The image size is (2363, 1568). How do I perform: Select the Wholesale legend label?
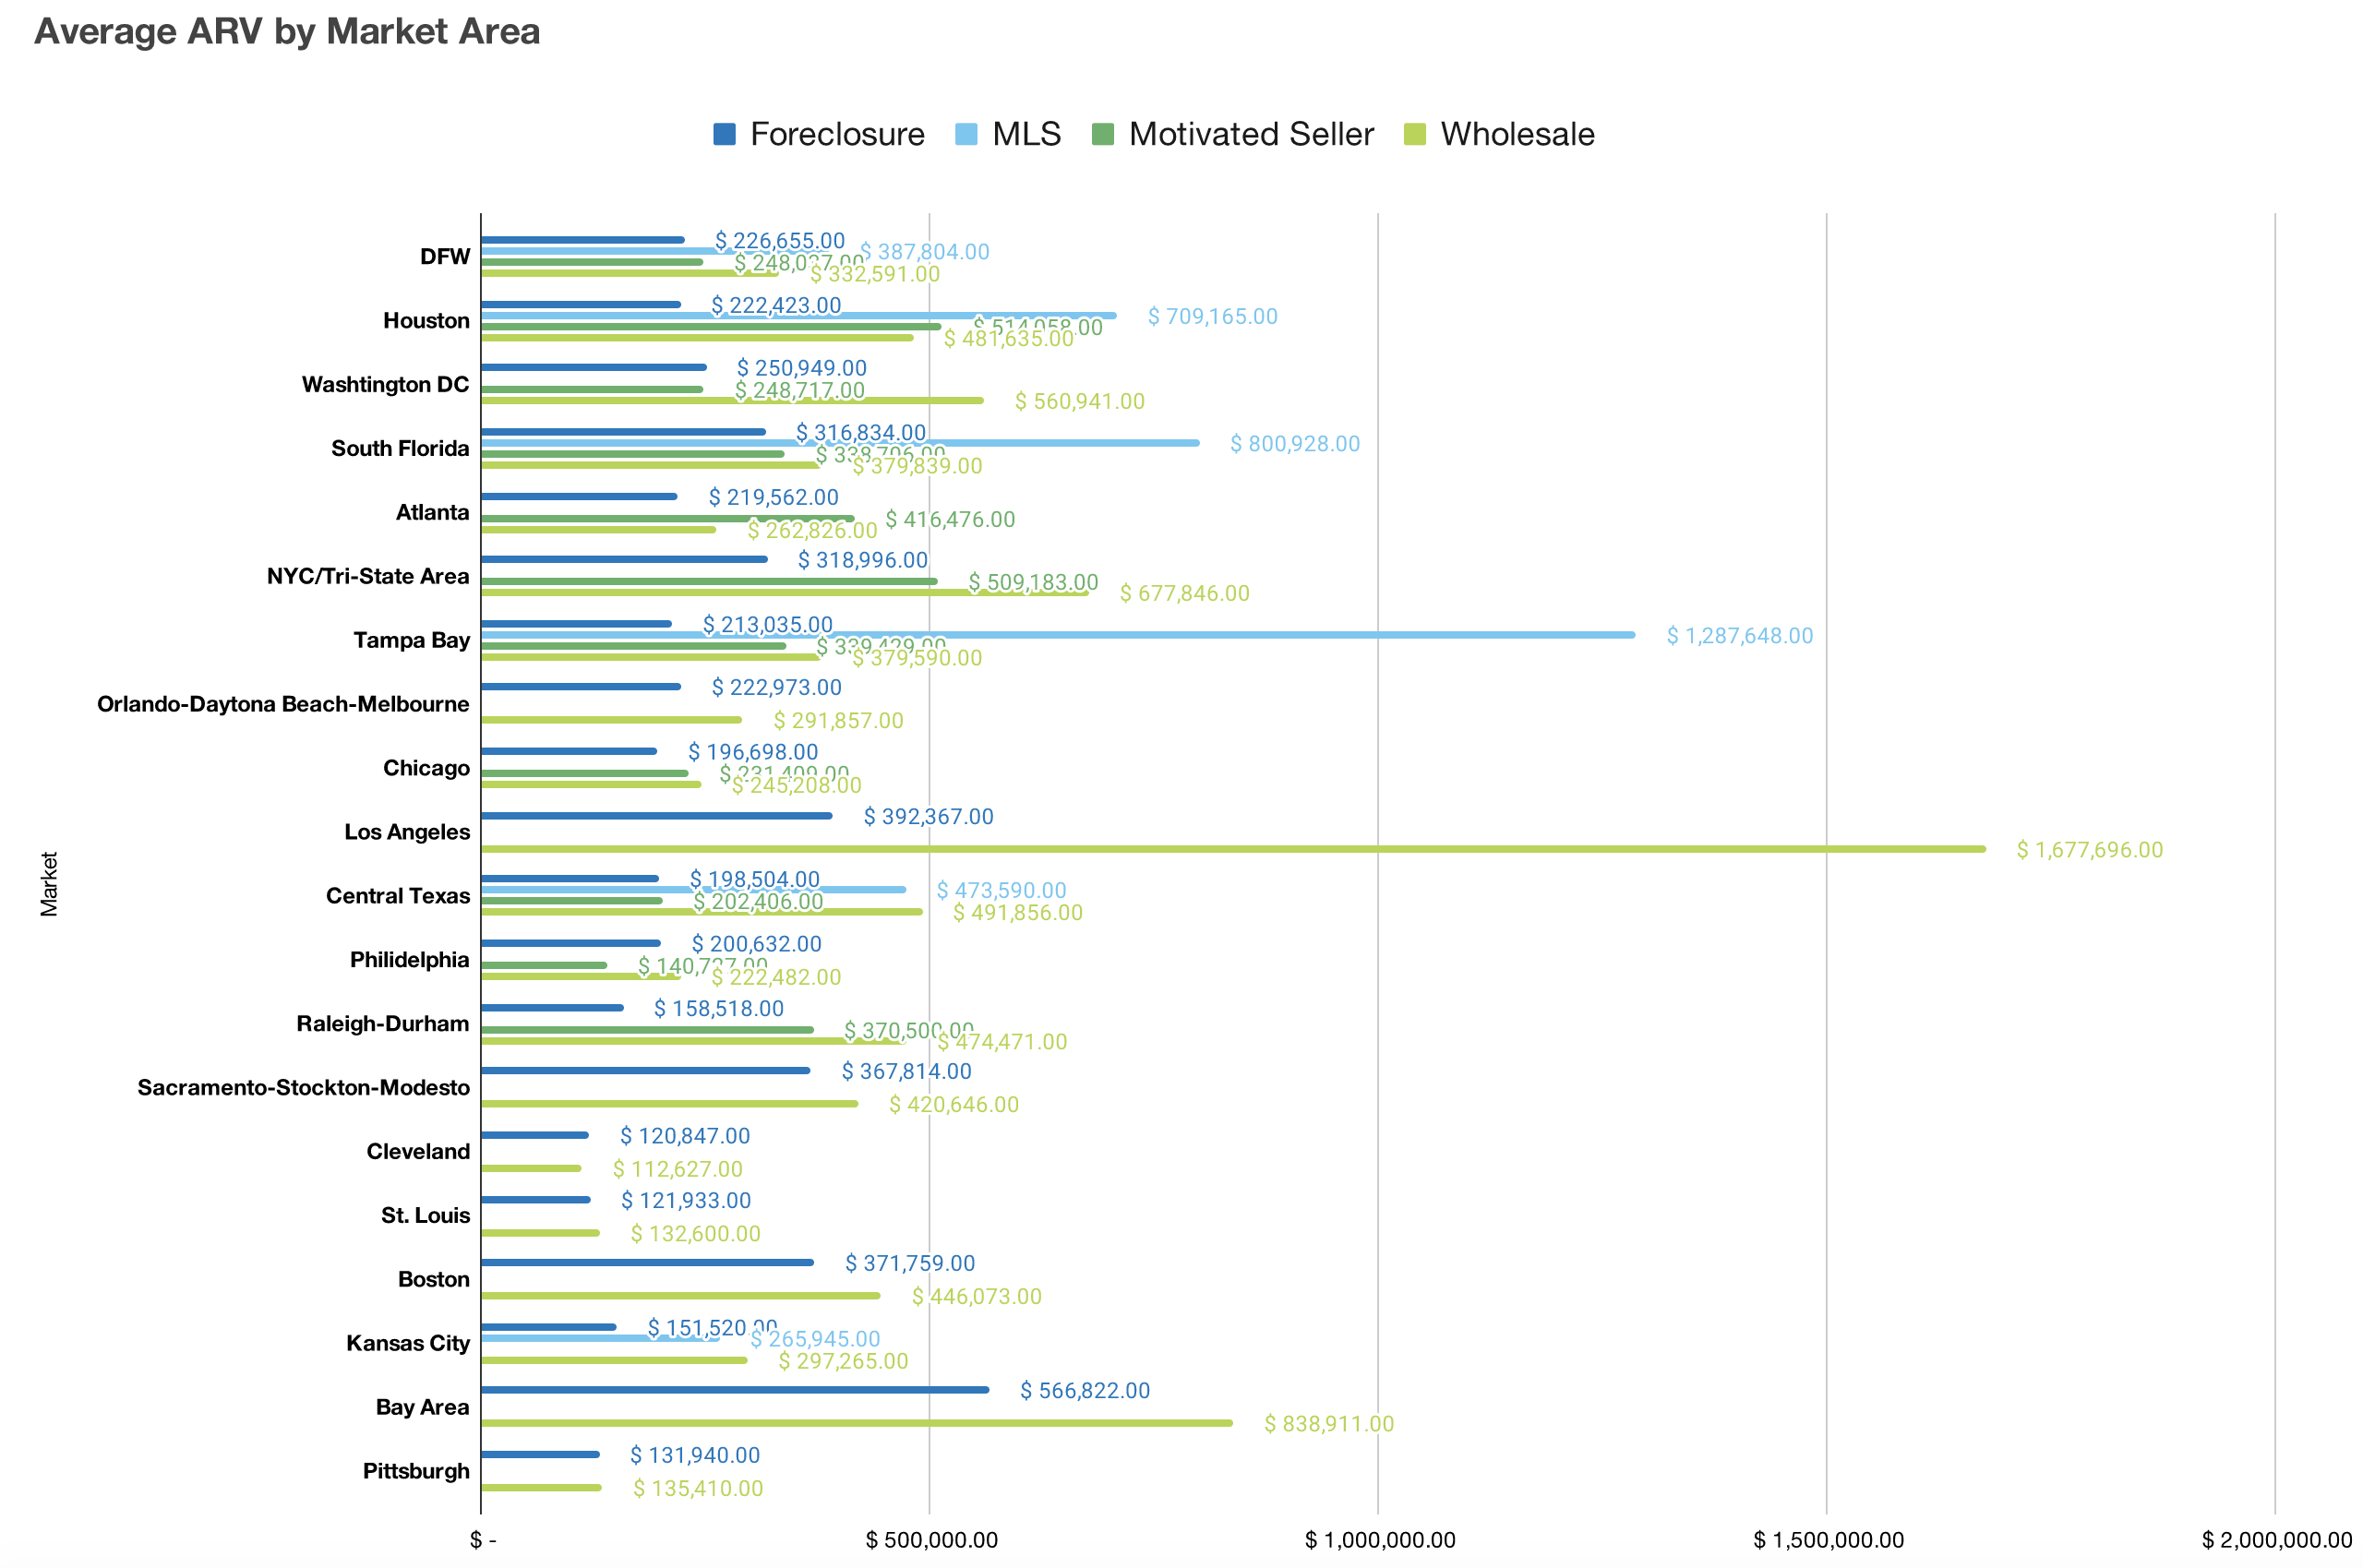1517,134
